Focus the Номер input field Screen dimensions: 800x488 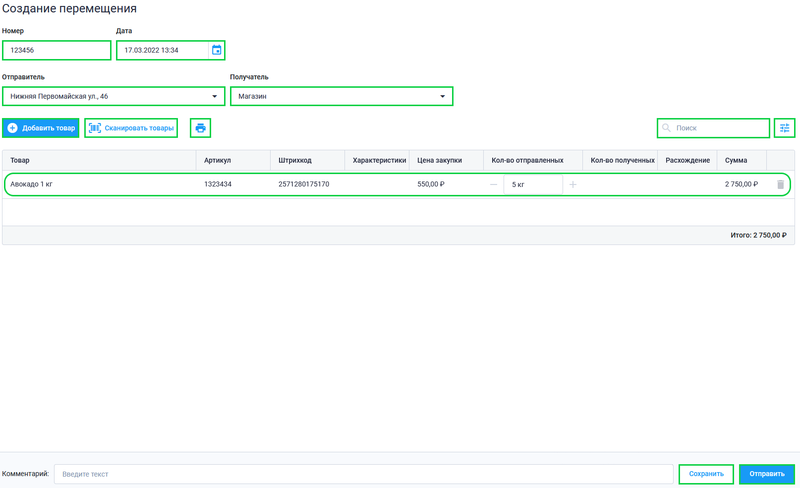[57, 50]
